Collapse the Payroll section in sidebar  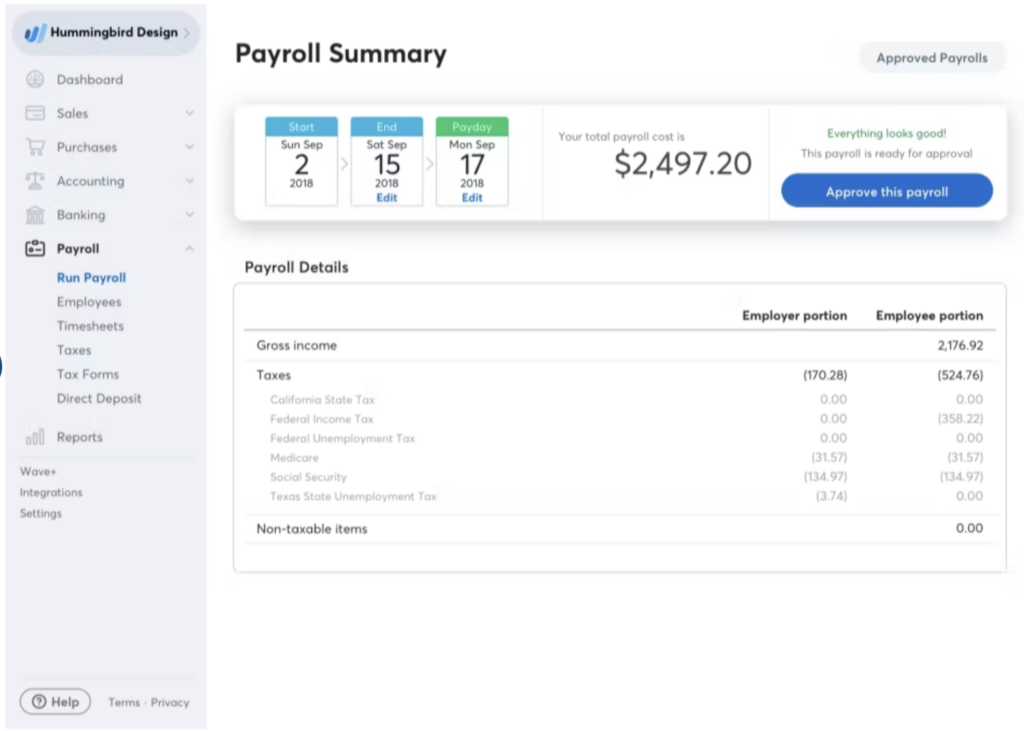point(188,248)
